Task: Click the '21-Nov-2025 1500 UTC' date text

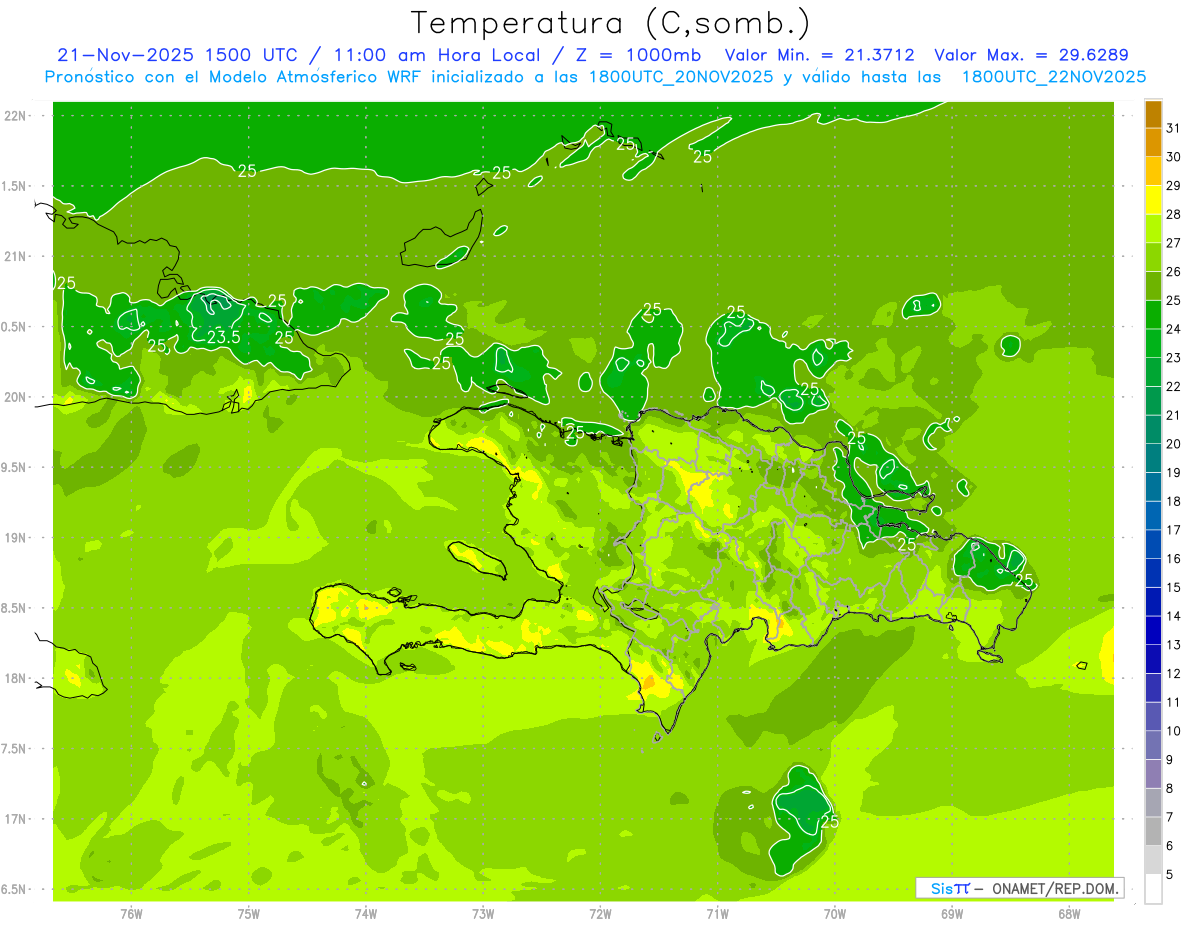Action: tap(178, 55)
